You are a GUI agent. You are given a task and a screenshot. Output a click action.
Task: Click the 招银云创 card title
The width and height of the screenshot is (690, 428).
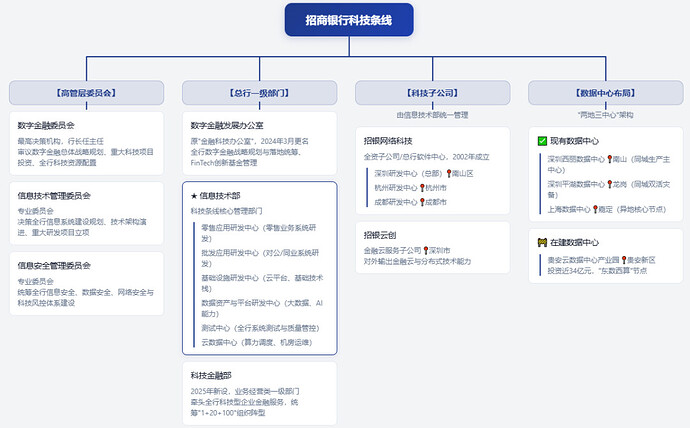[380, 235]
